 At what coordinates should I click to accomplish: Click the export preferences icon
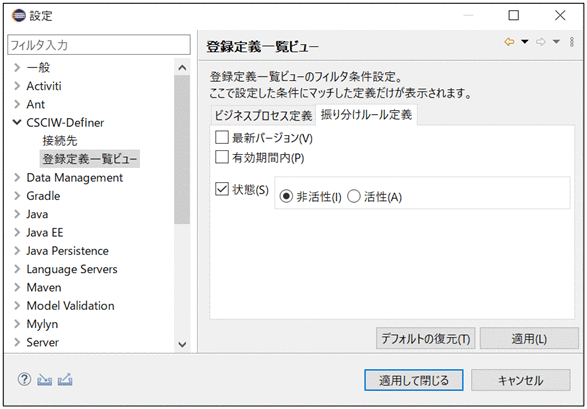pos(65,380)
